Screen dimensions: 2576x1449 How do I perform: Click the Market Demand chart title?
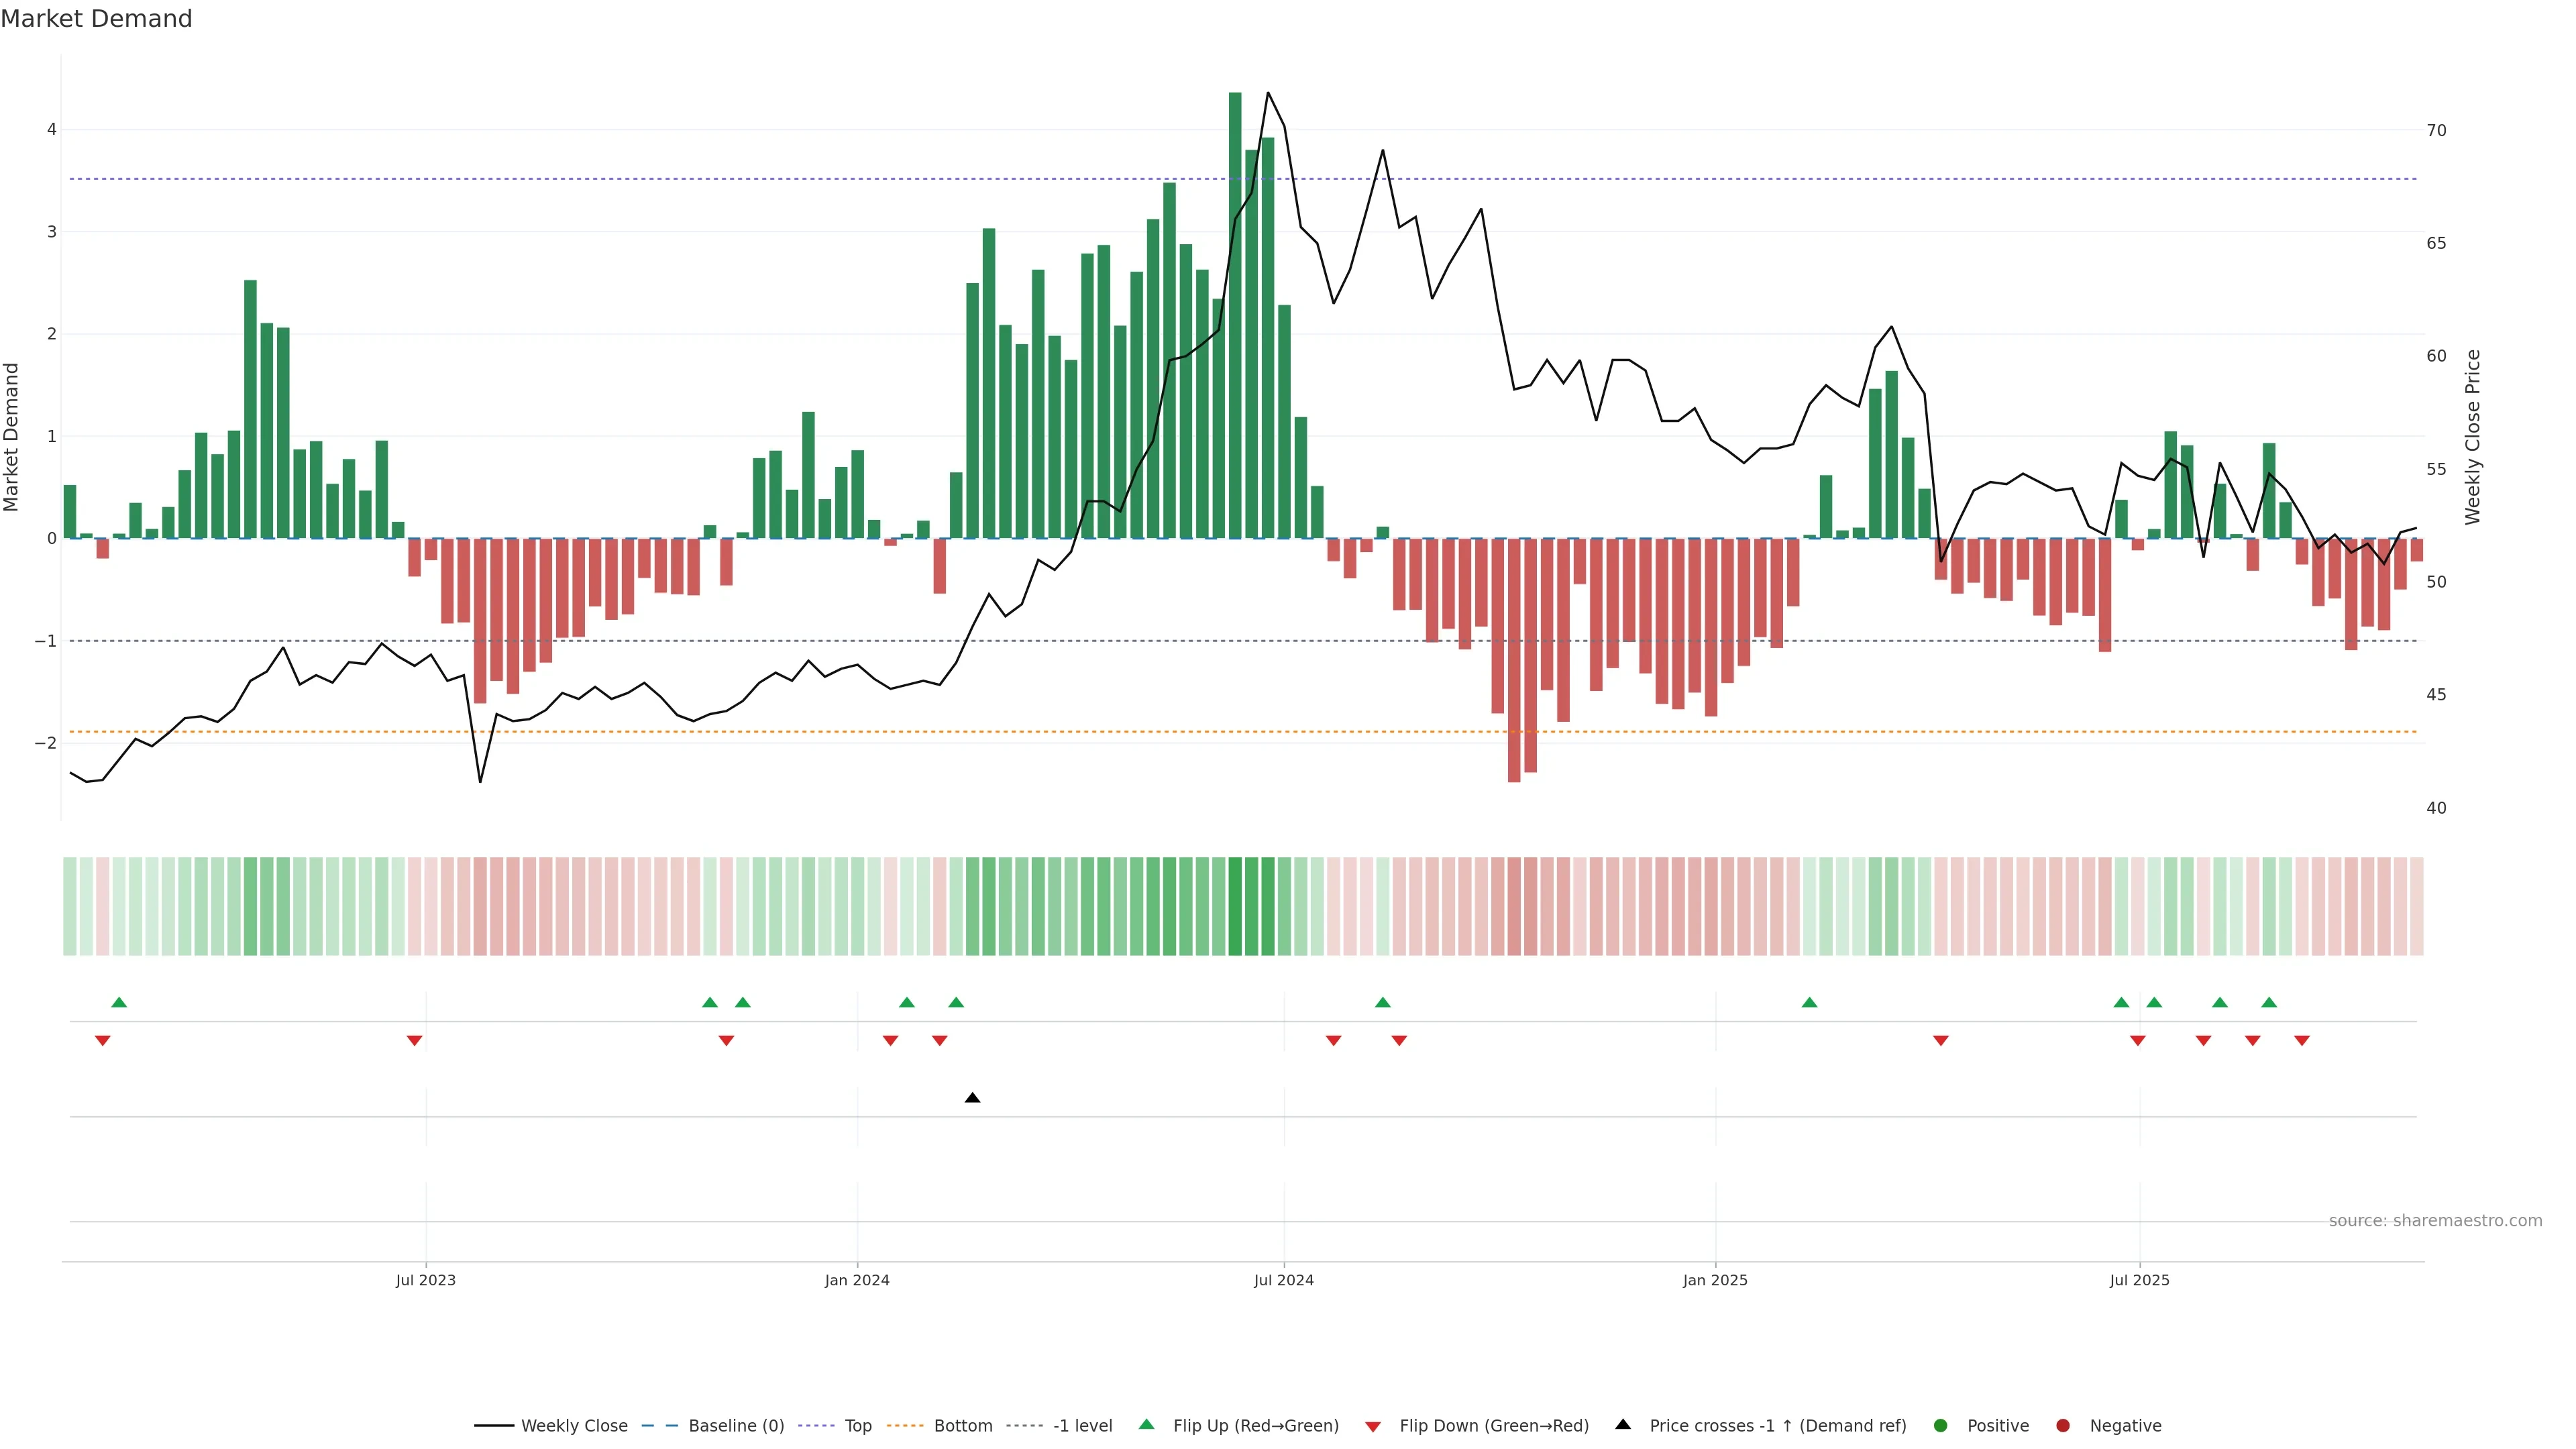pos(96,19)
